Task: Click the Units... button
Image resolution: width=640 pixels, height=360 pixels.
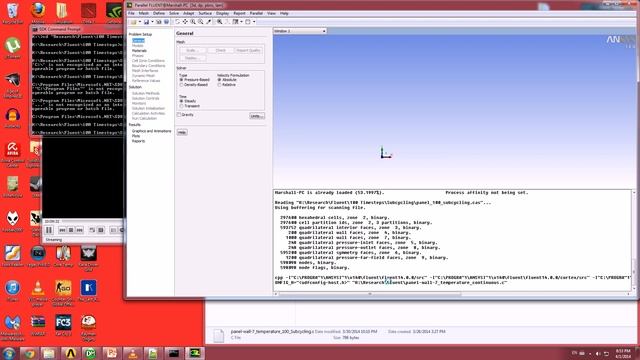Action: (257, 116)
